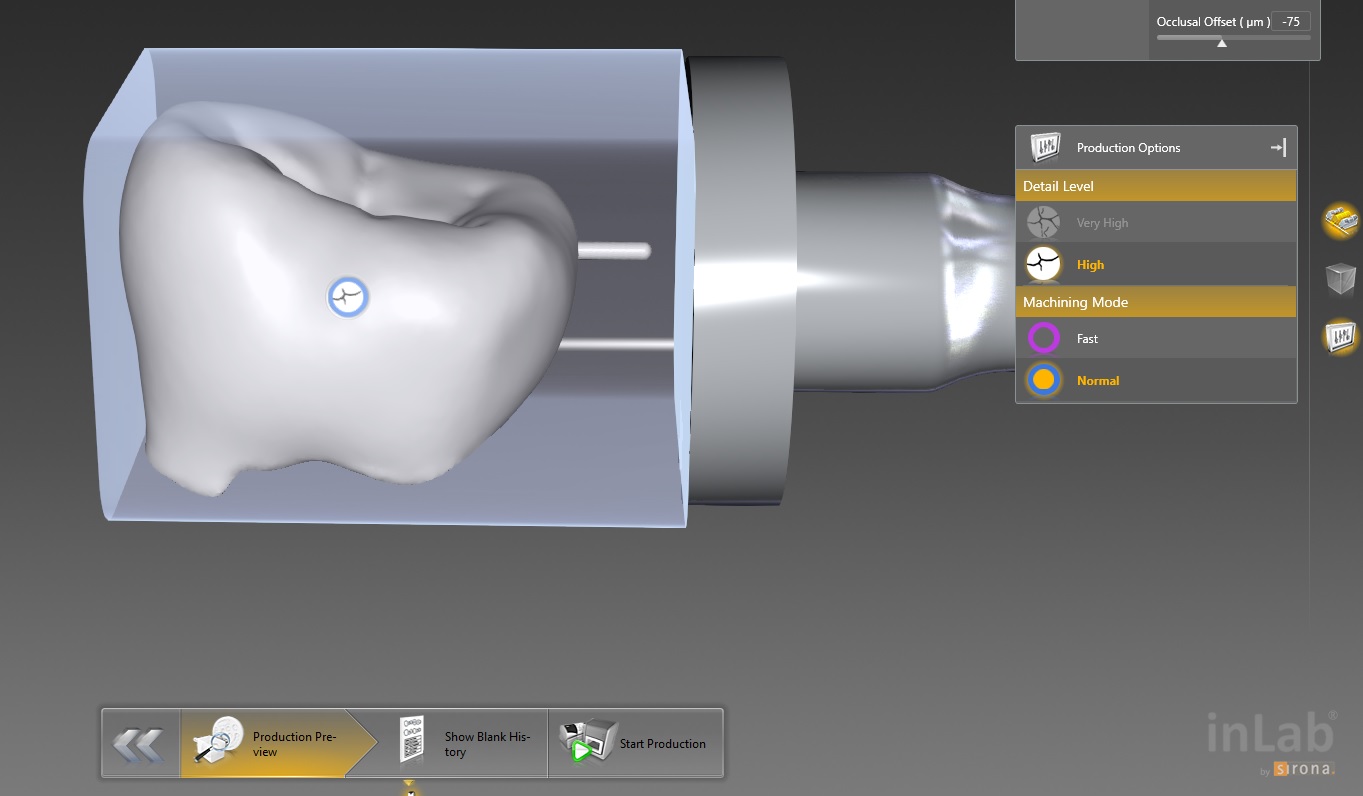Click the Occlusal Offset slider handle

tap(1221, 42)
